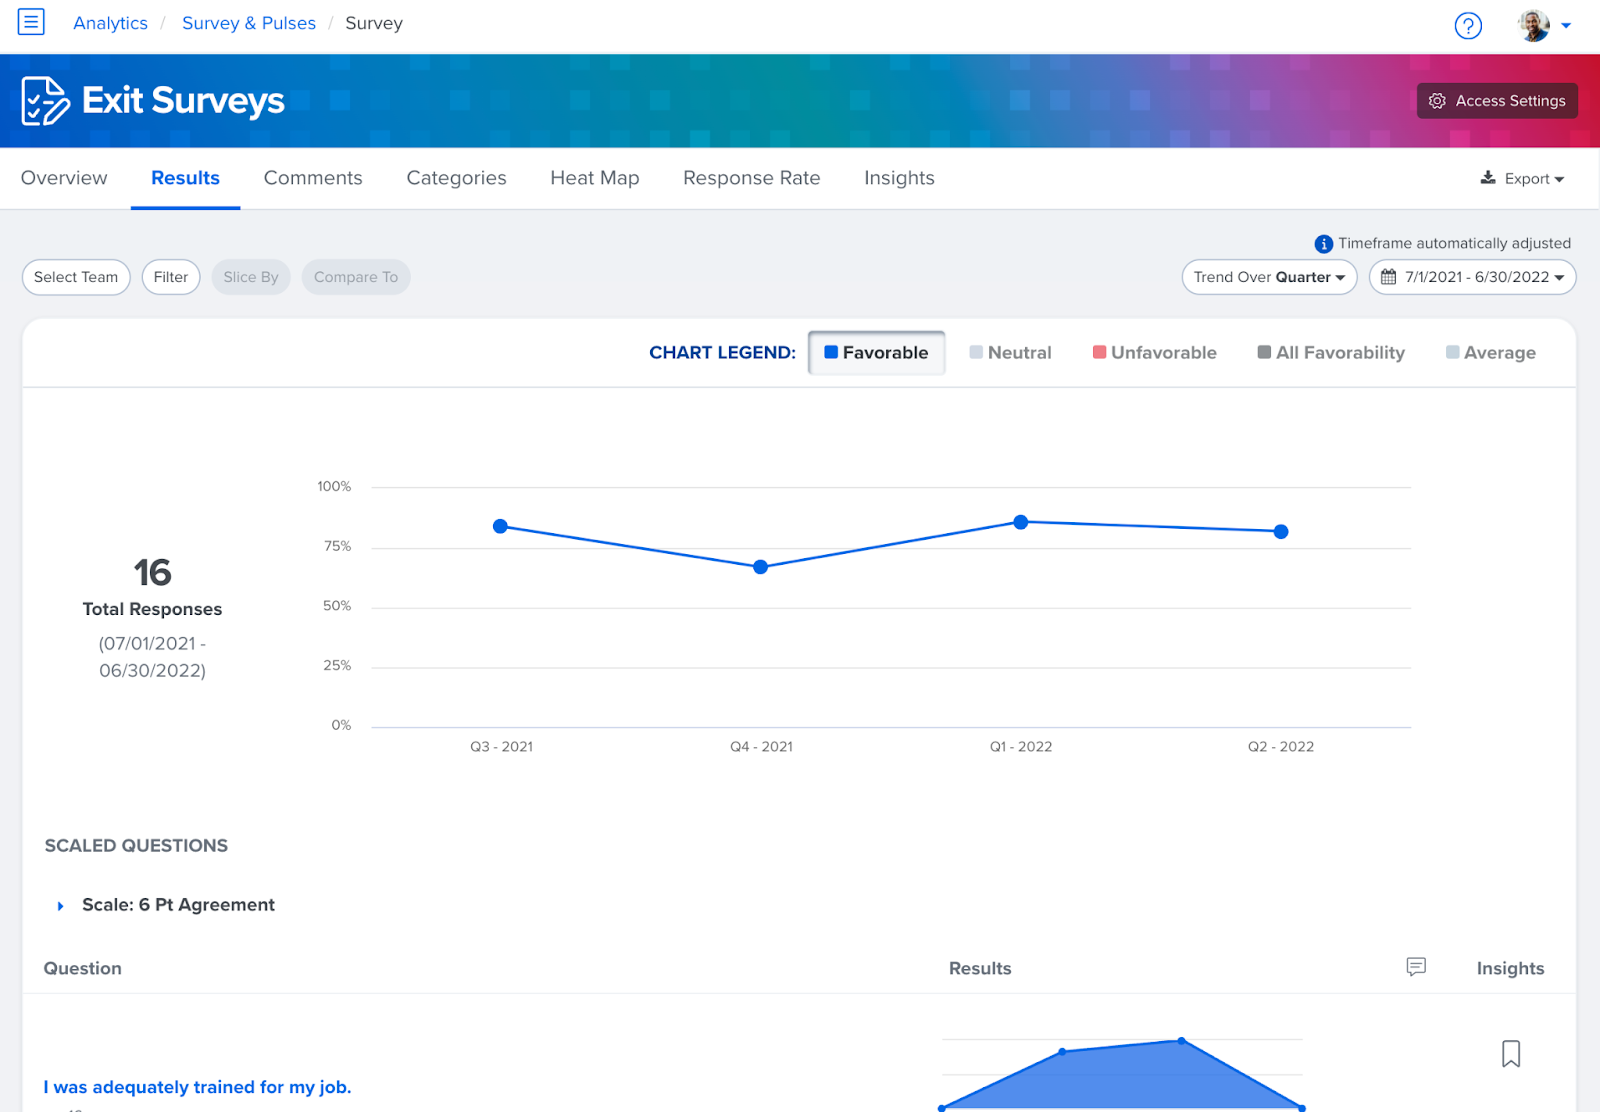Click the Q2 - 2022 data point

1281,532
